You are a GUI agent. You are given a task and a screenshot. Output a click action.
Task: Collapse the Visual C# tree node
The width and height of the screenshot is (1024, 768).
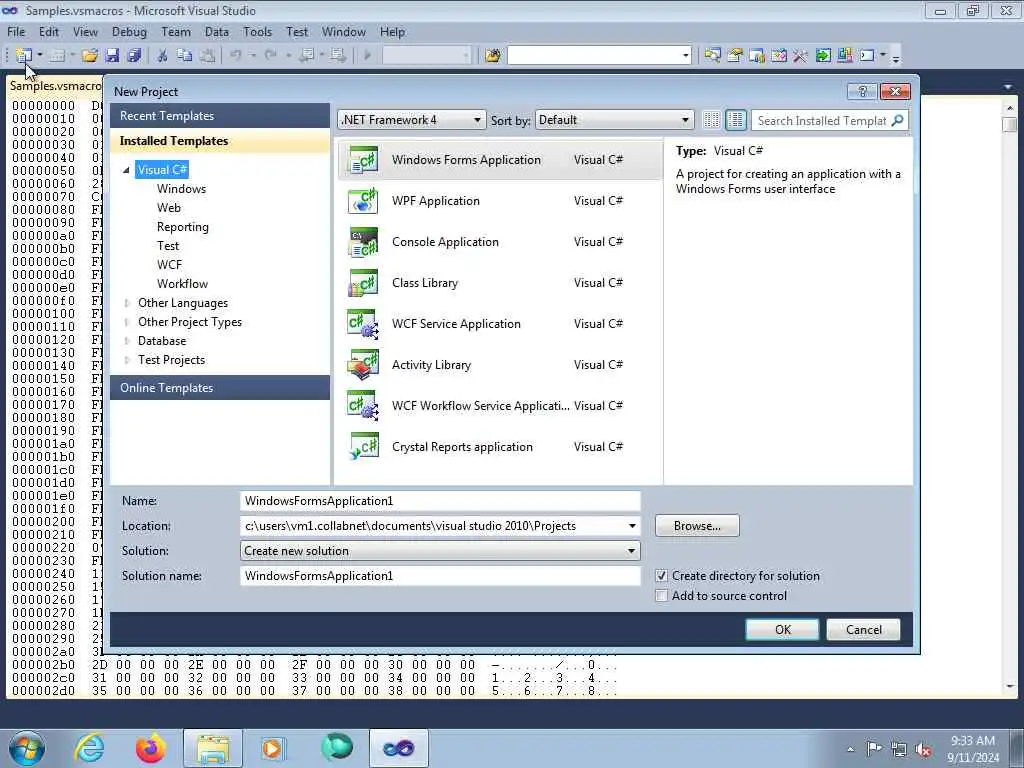point(126,170)
